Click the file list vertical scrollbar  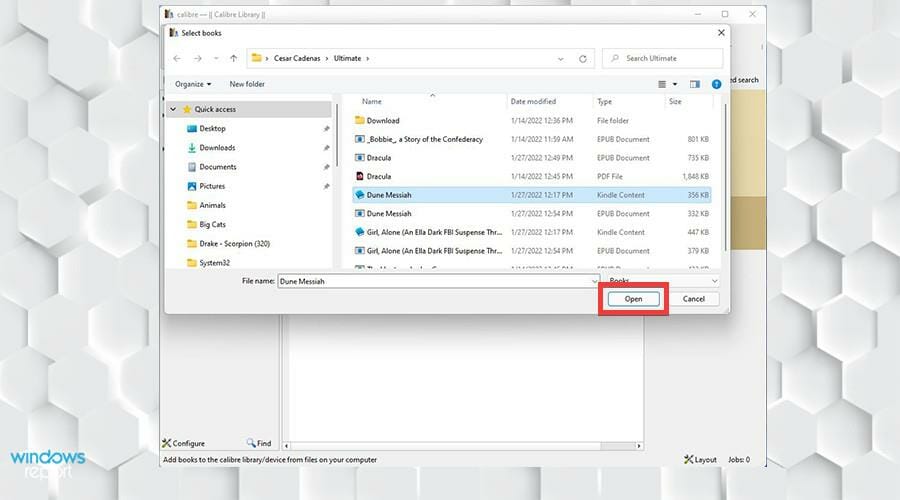click(x=726, y=177)
